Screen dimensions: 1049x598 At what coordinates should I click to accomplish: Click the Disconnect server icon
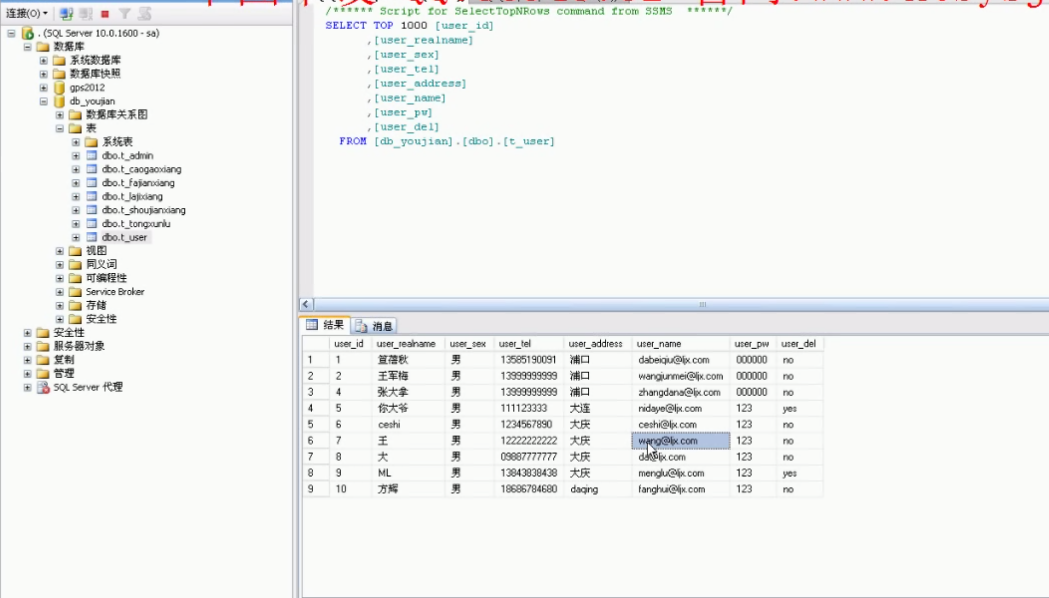tap(85, 14)
